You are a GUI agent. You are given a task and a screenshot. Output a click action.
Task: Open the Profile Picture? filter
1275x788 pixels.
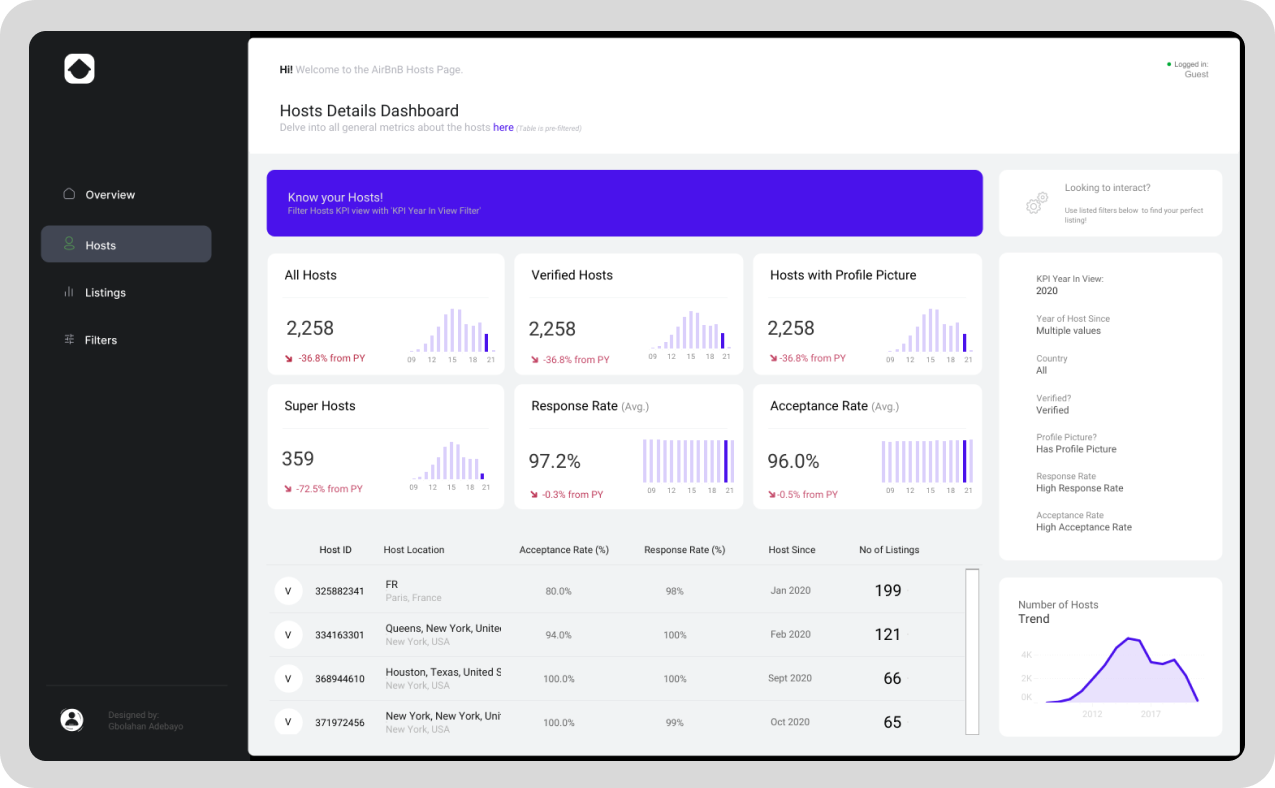(x=1076, y=443)
